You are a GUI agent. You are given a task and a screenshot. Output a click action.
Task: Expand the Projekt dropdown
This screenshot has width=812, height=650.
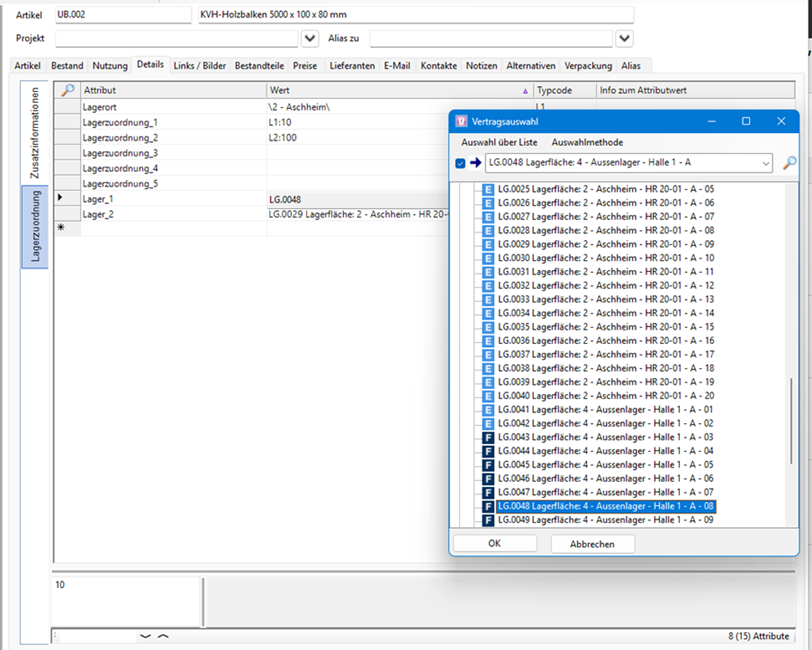click(309, 38)
